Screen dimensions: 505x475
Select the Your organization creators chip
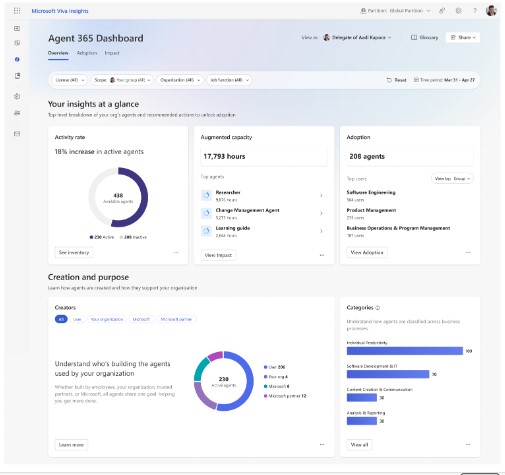tap(107, 319)
